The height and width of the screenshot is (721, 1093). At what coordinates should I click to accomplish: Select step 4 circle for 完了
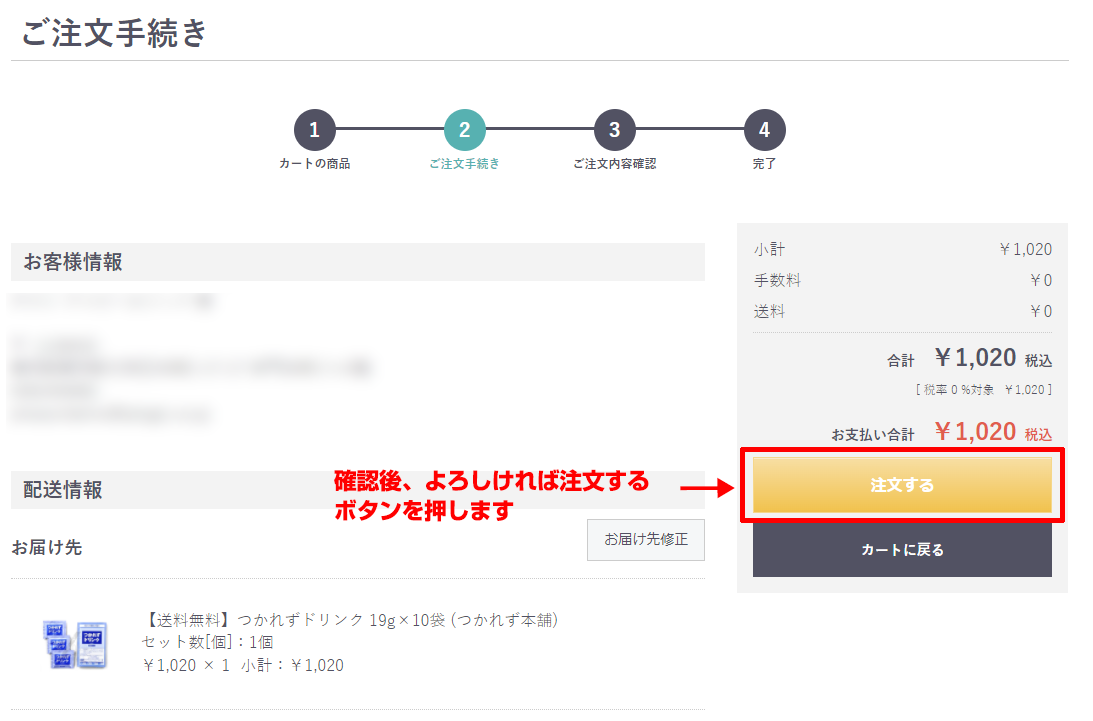coord(765,130)
